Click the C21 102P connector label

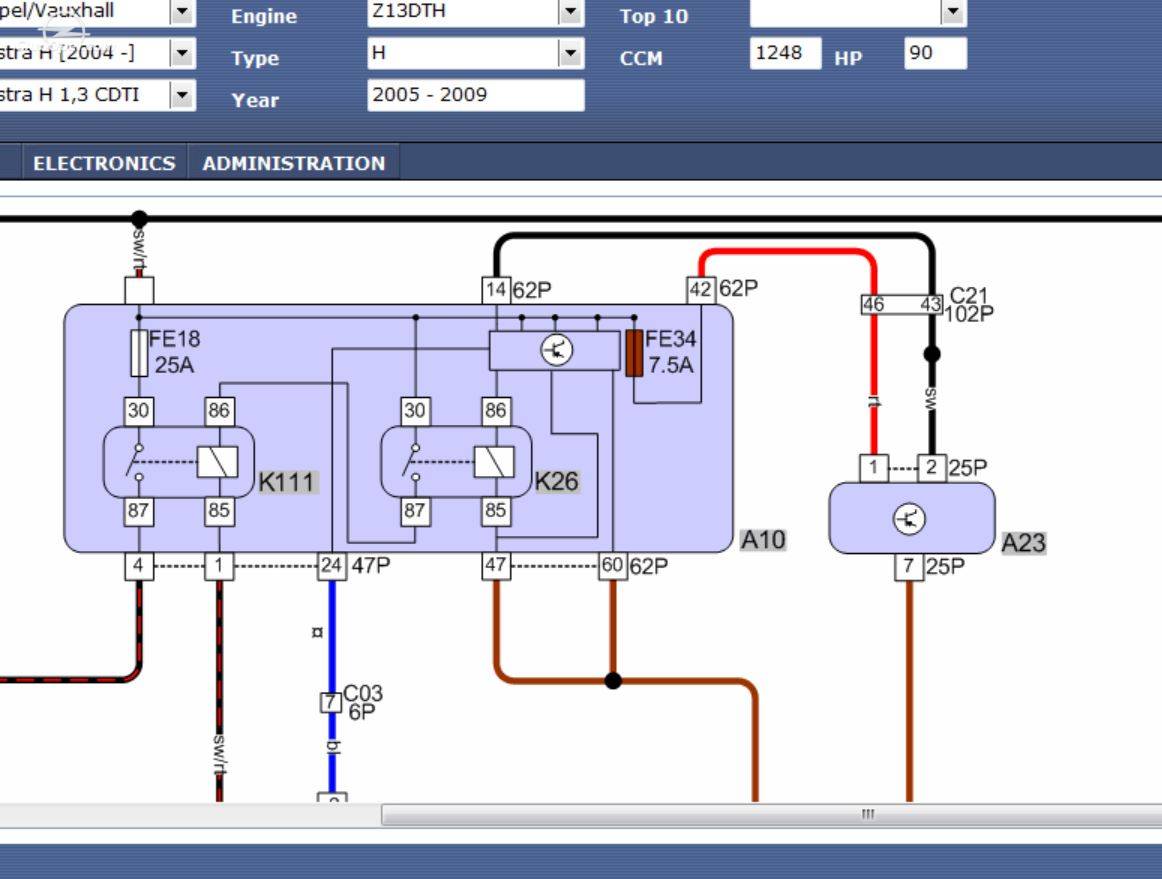[969, 305]
